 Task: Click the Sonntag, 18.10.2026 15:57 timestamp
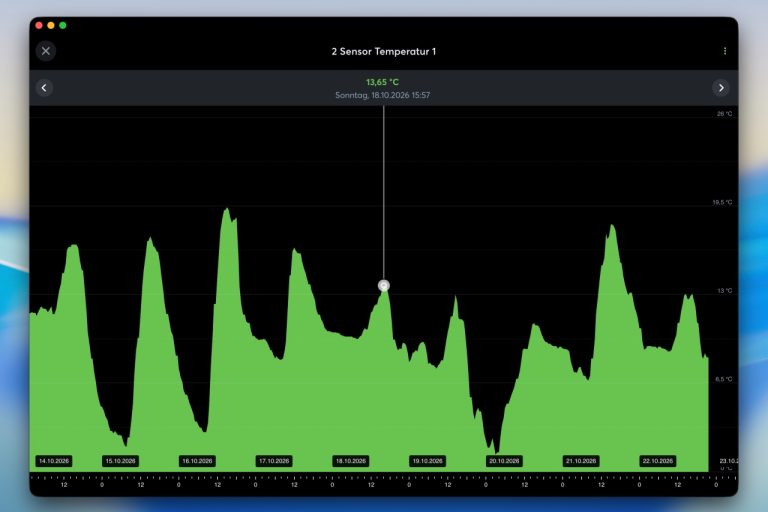[x=383, y=95]
